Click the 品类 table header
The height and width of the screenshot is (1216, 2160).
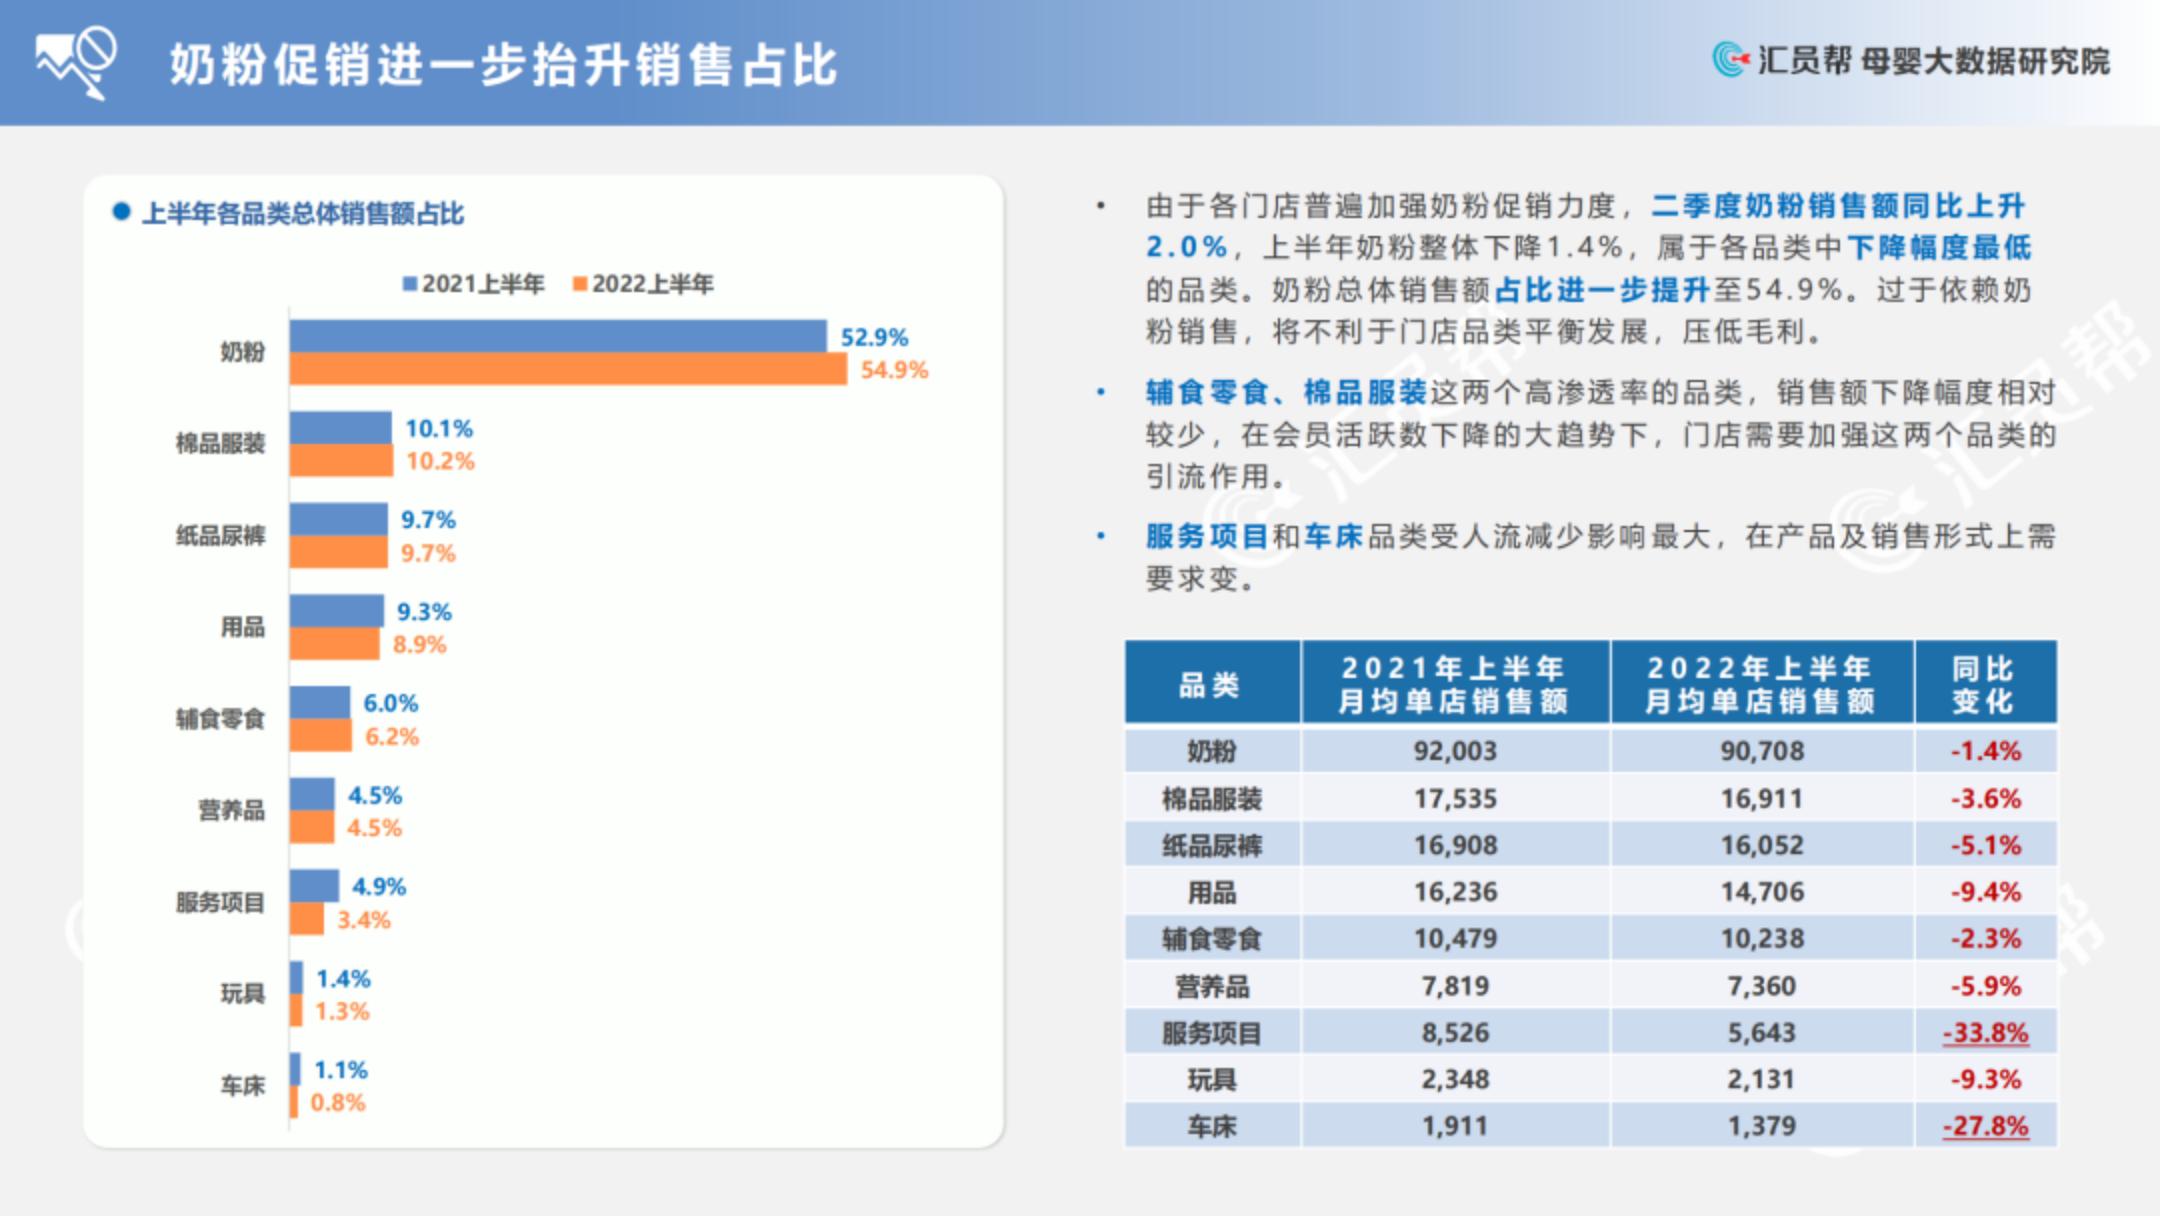click(1211, 684)
